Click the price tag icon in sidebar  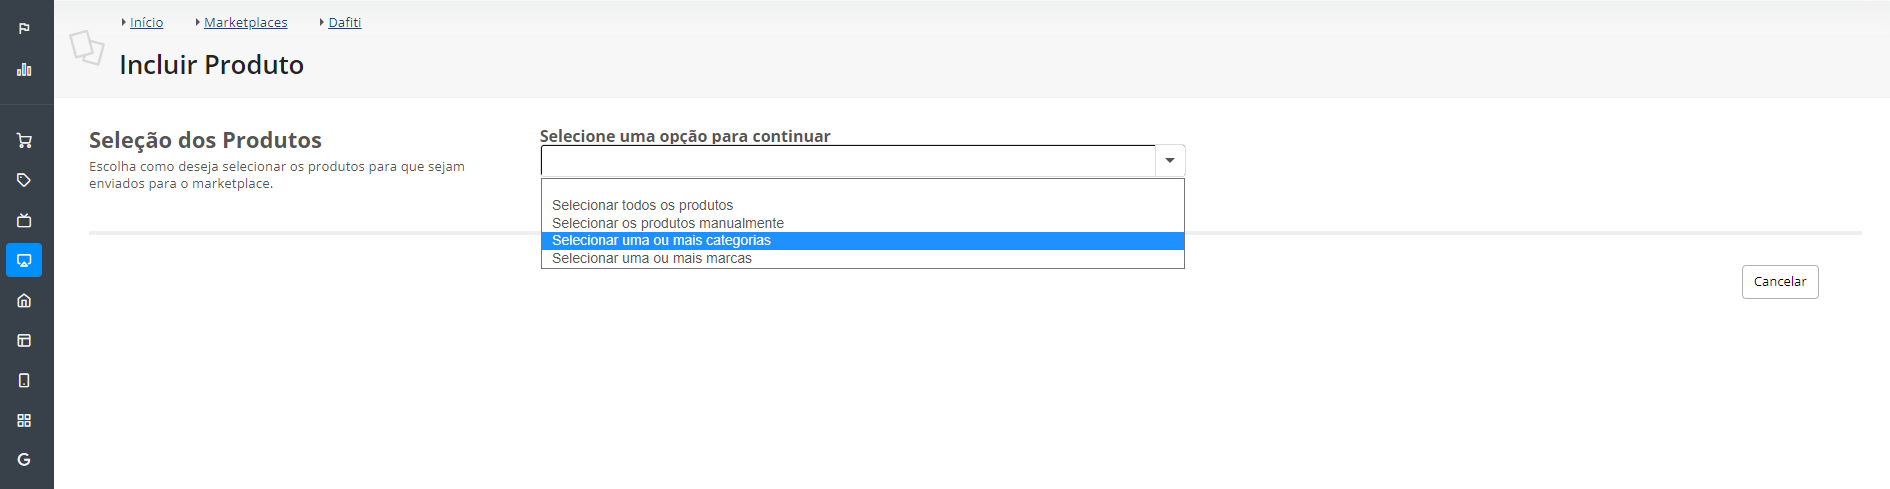(24, 180)
